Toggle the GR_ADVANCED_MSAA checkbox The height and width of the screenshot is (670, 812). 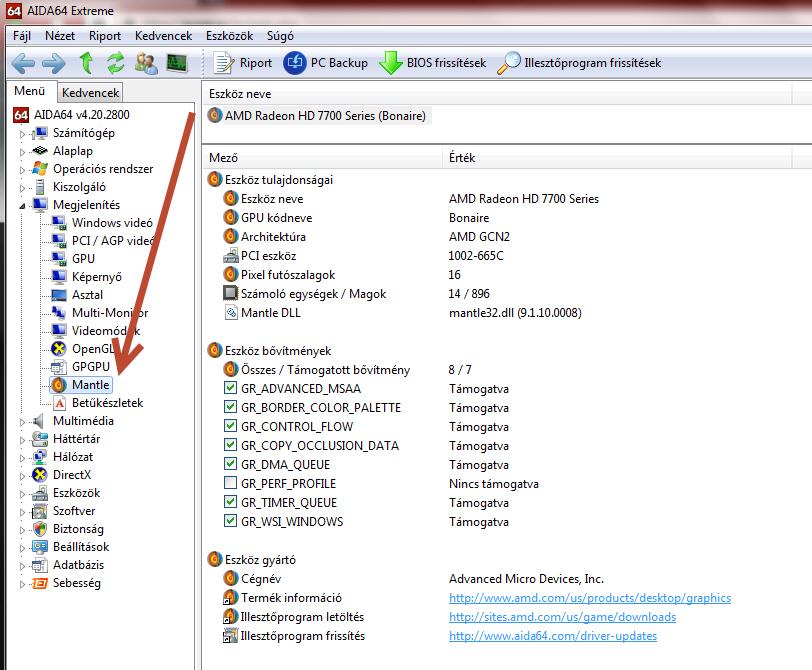click(230, 388)
